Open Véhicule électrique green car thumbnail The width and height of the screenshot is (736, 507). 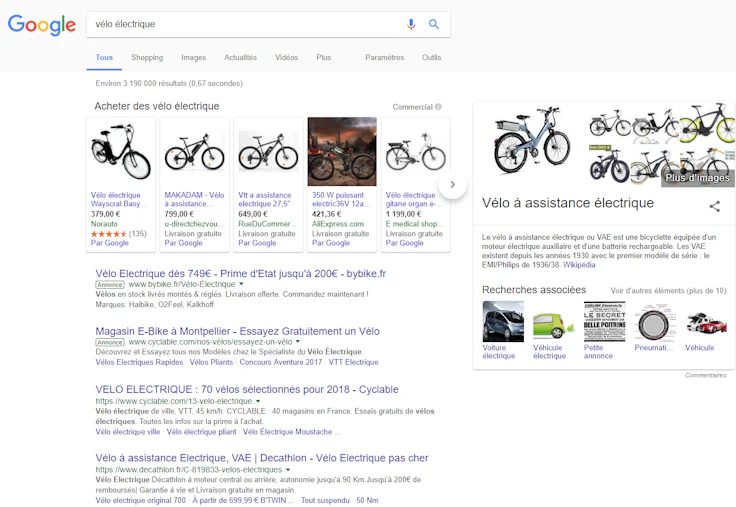click(x=553, y=322)
